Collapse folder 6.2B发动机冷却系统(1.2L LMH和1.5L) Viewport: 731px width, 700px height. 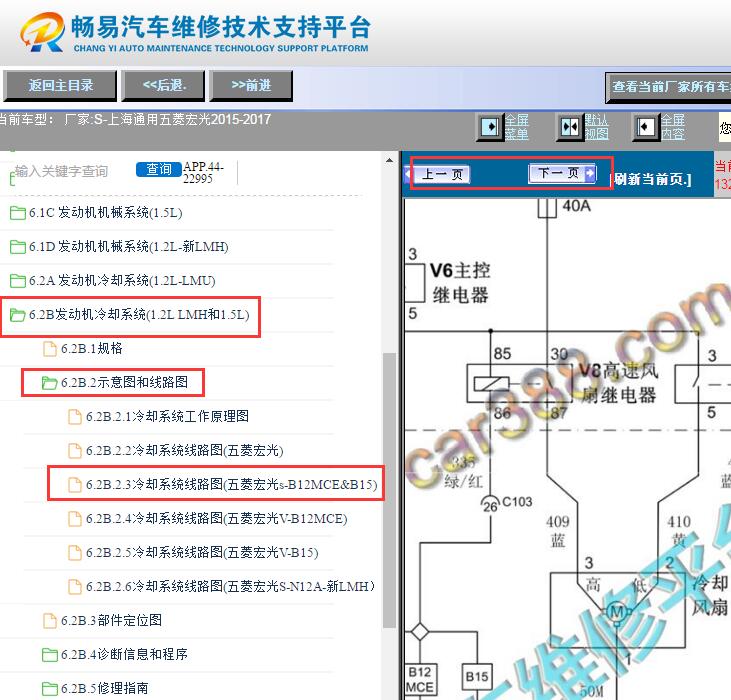[x=139, y=315]
